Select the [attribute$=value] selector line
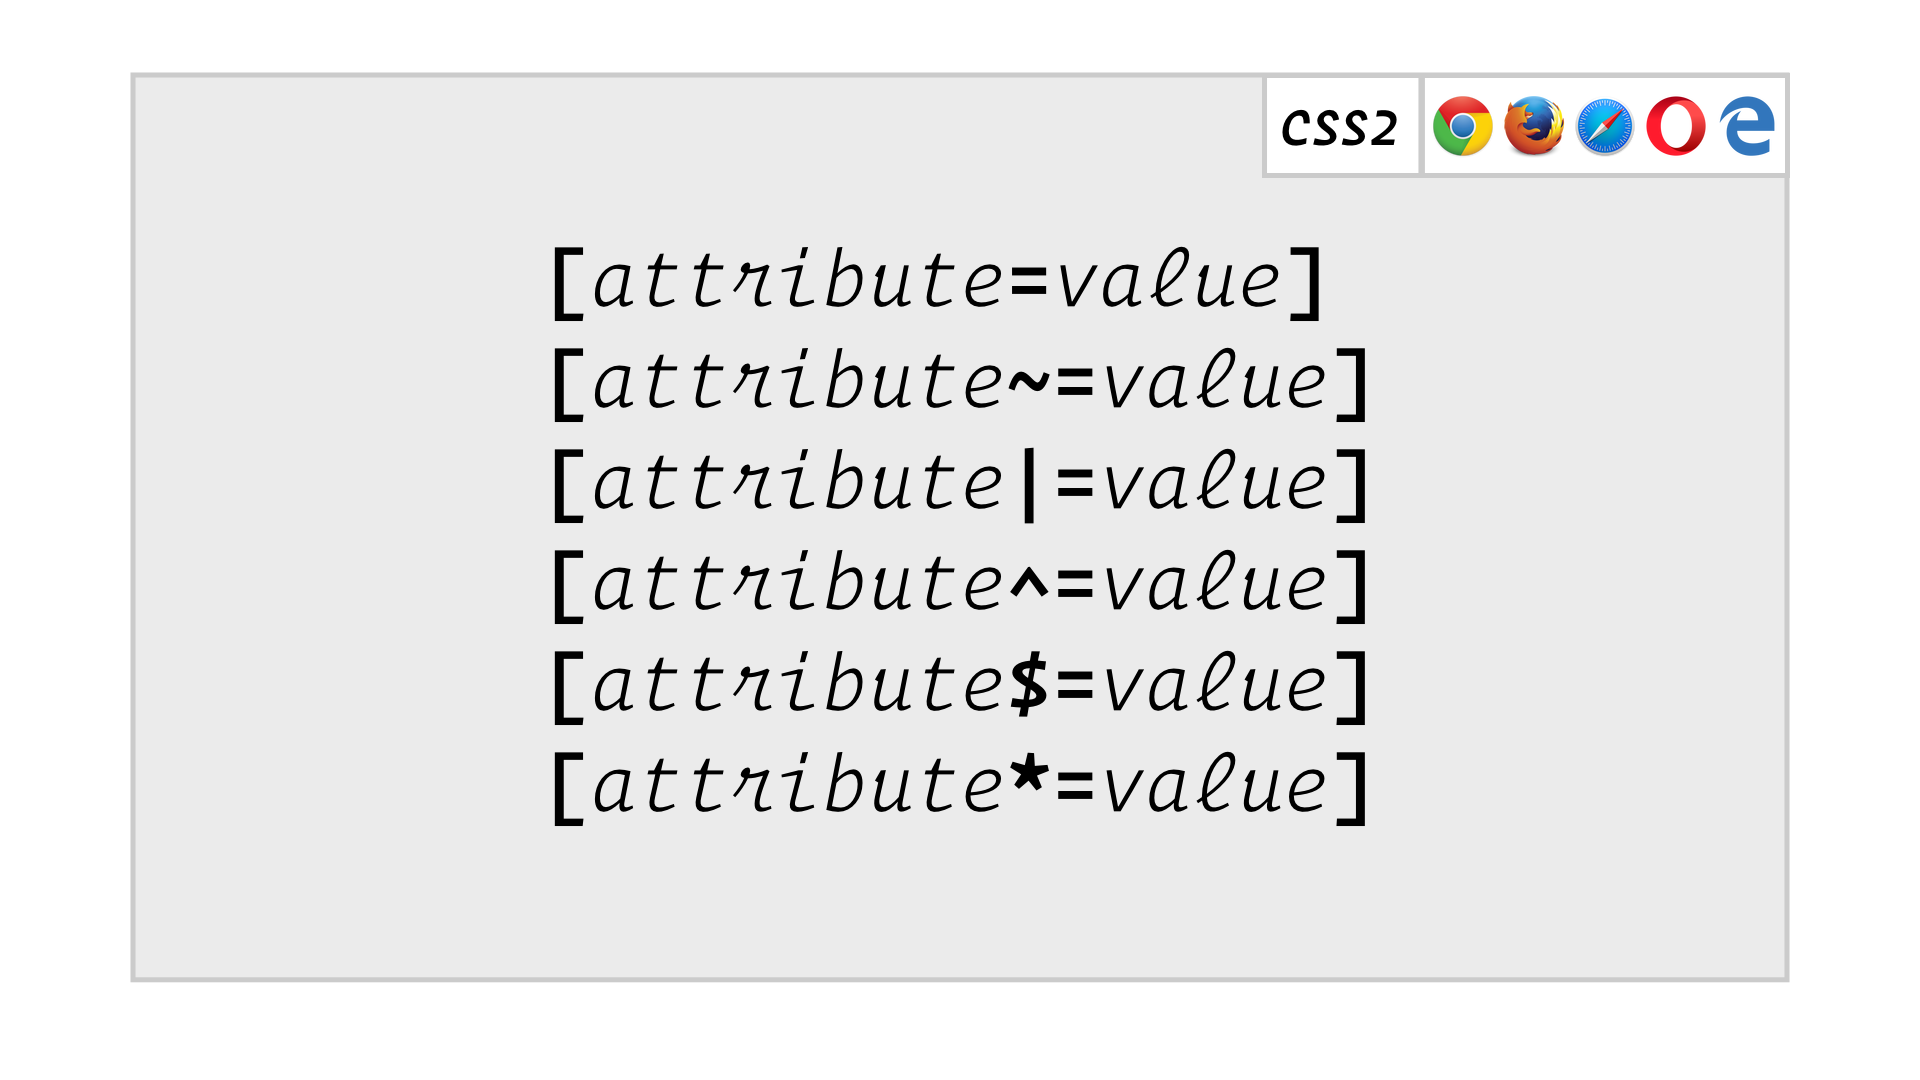This screenshot has height=1080, width=1920. point(960,687)
